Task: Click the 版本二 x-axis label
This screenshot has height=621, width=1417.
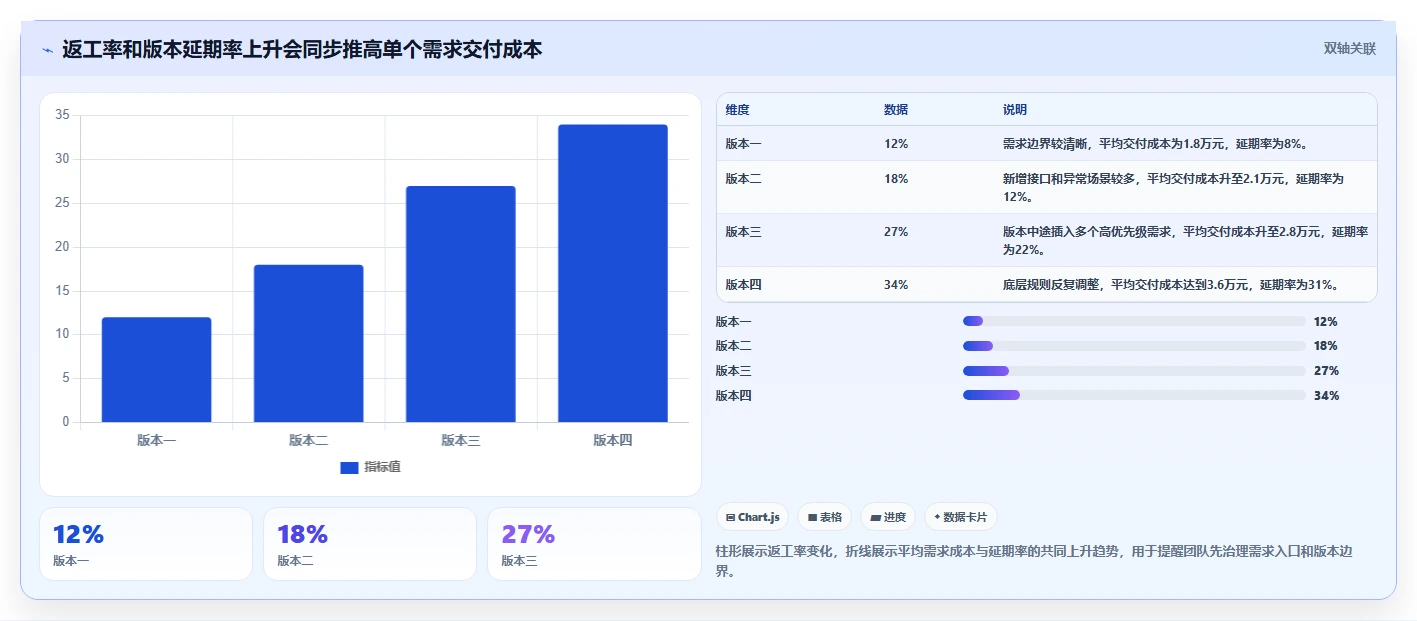Action: [x=308, y=440]
